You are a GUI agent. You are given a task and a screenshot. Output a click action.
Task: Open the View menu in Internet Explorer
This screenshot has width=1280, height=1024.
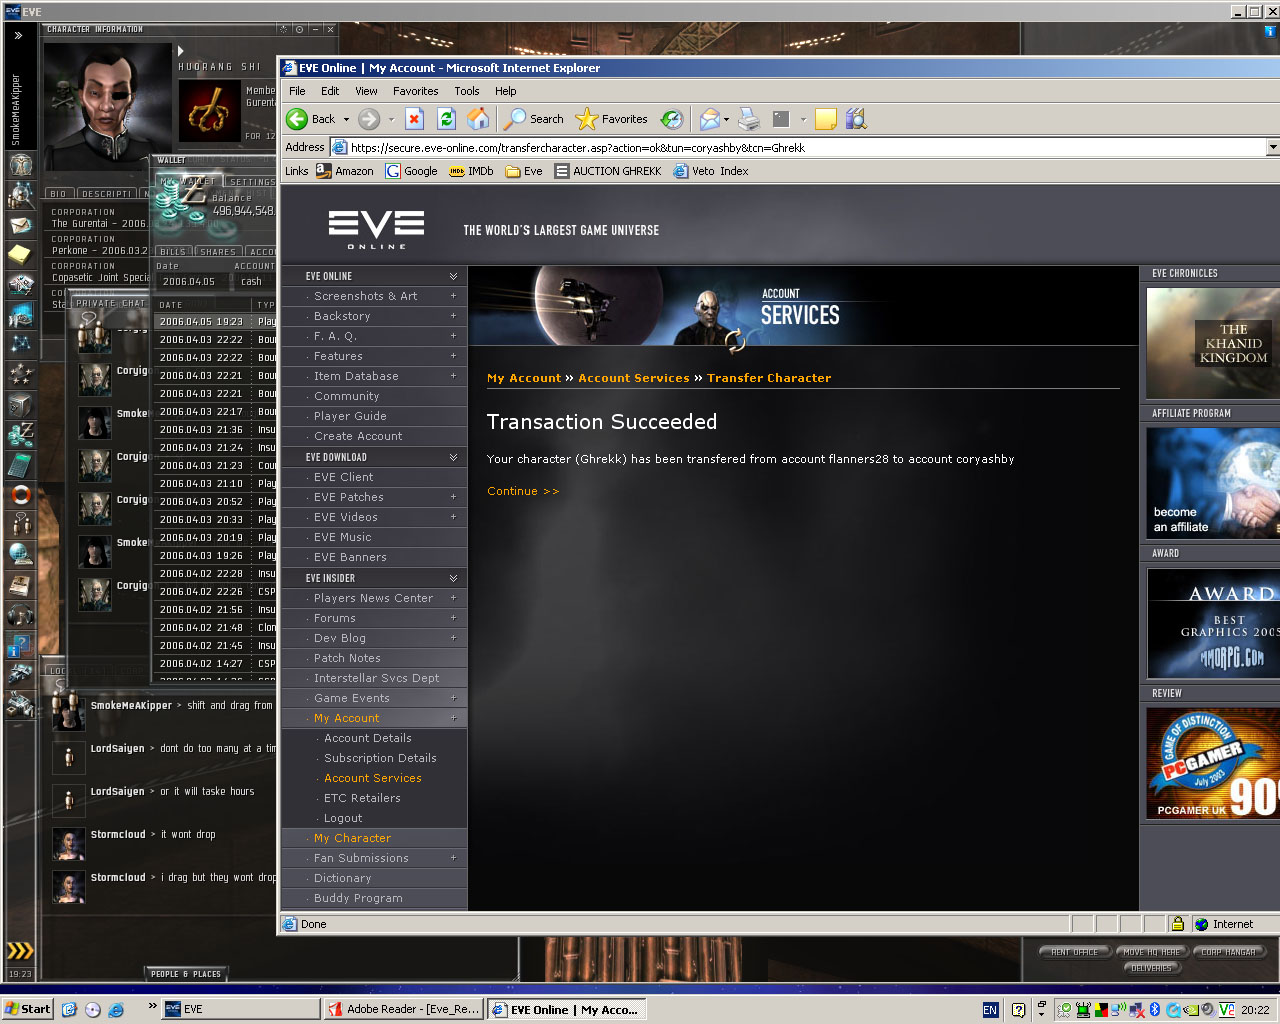pyautogui.click(x=366, y=91)
